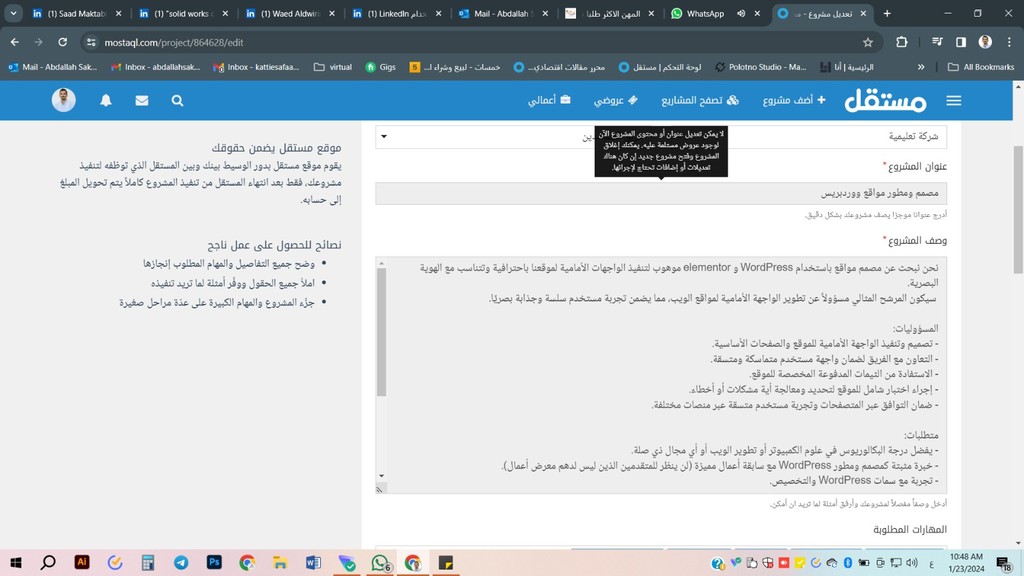
Task: Bookmark this page with the star icon
Action: 867,42
